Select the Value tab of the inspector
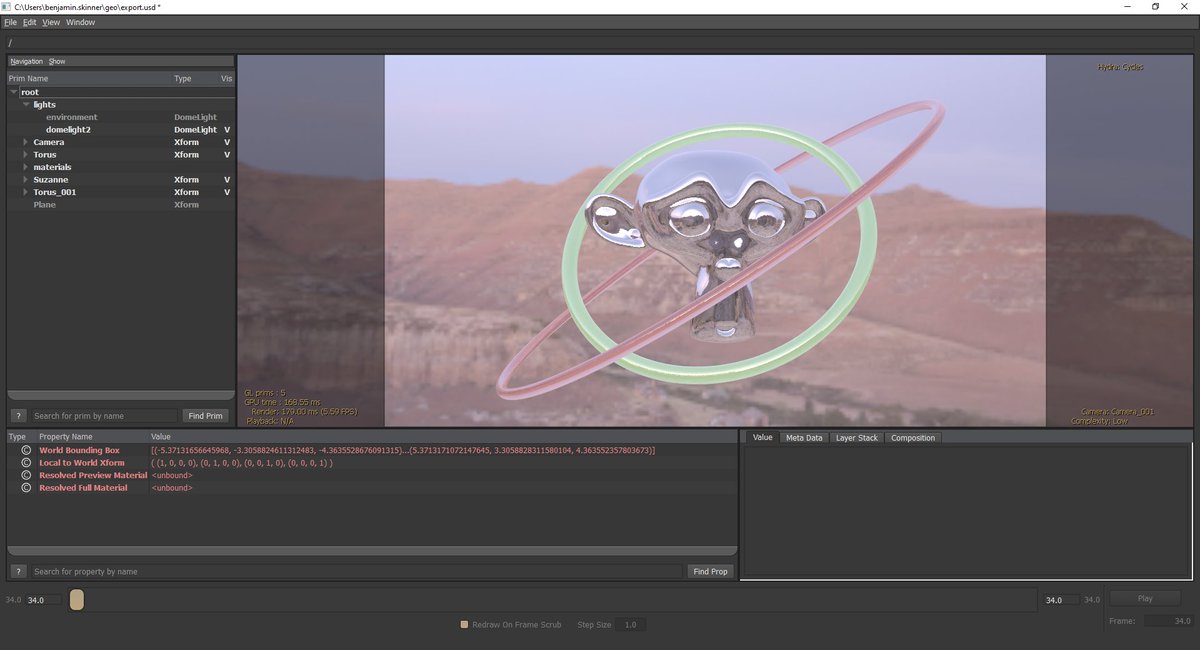This screenshot has height=650, width=1200. click(762, 438)
